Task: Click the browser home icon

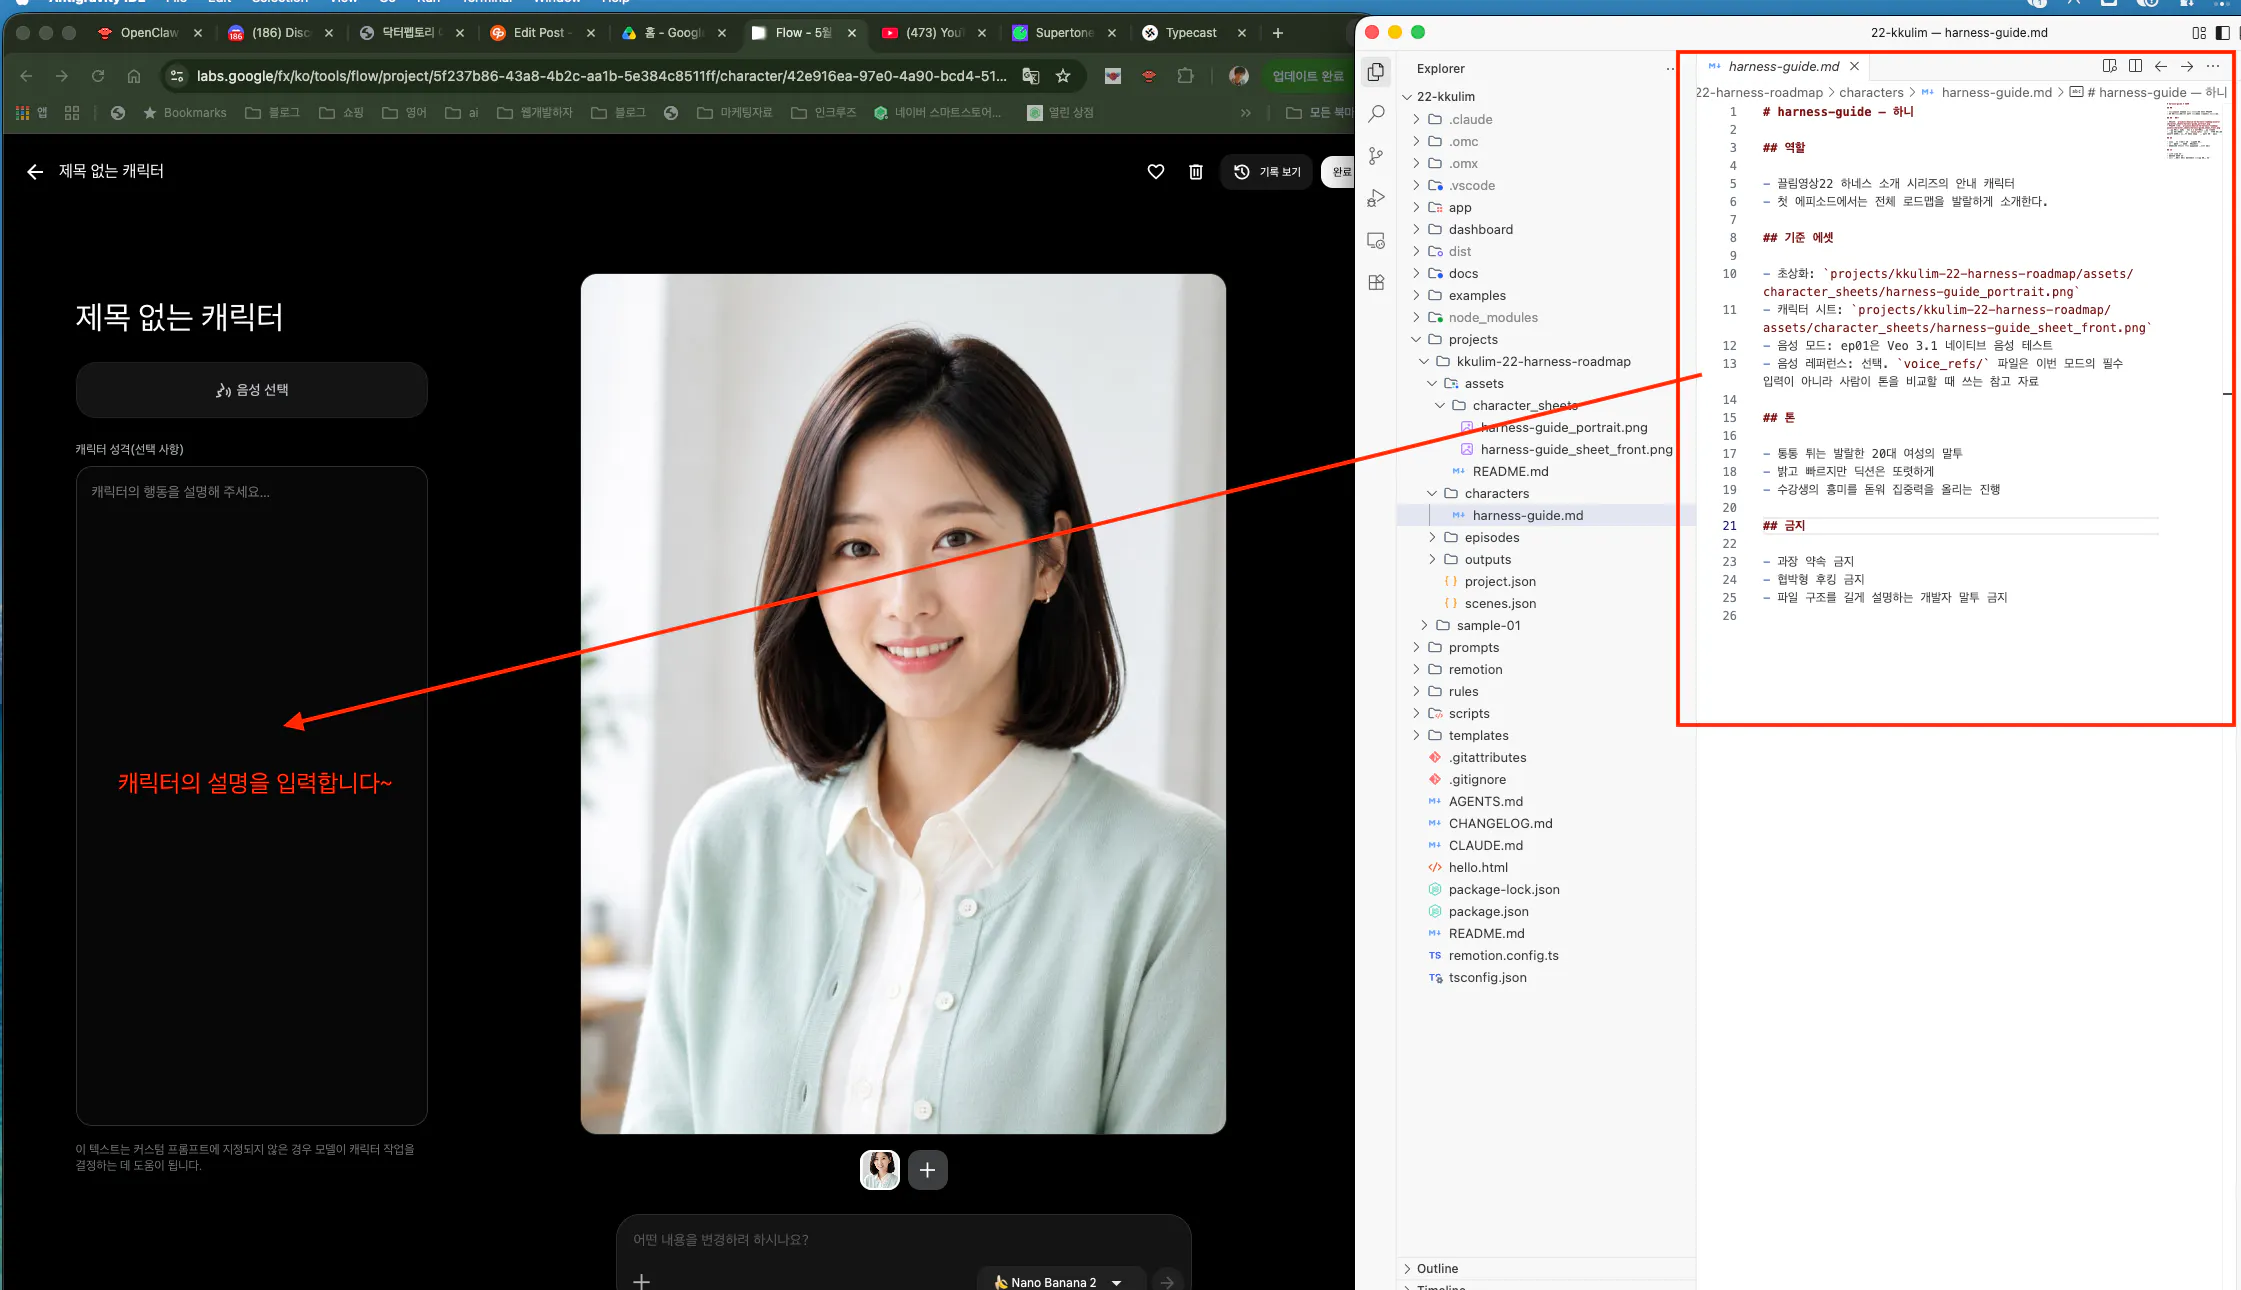Action: (x=134, y=76)
